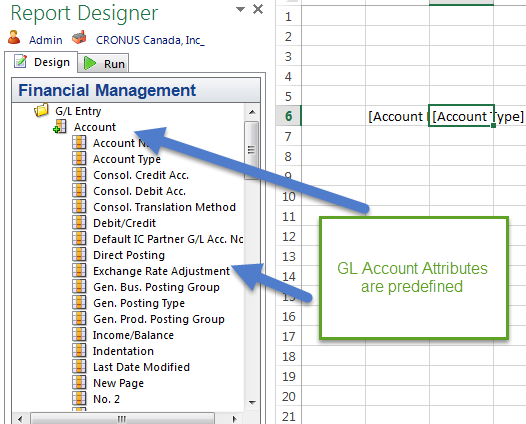Click the tree scroll up arrow
Viewport: 526px width, 424px height.
tap(252, 112)
